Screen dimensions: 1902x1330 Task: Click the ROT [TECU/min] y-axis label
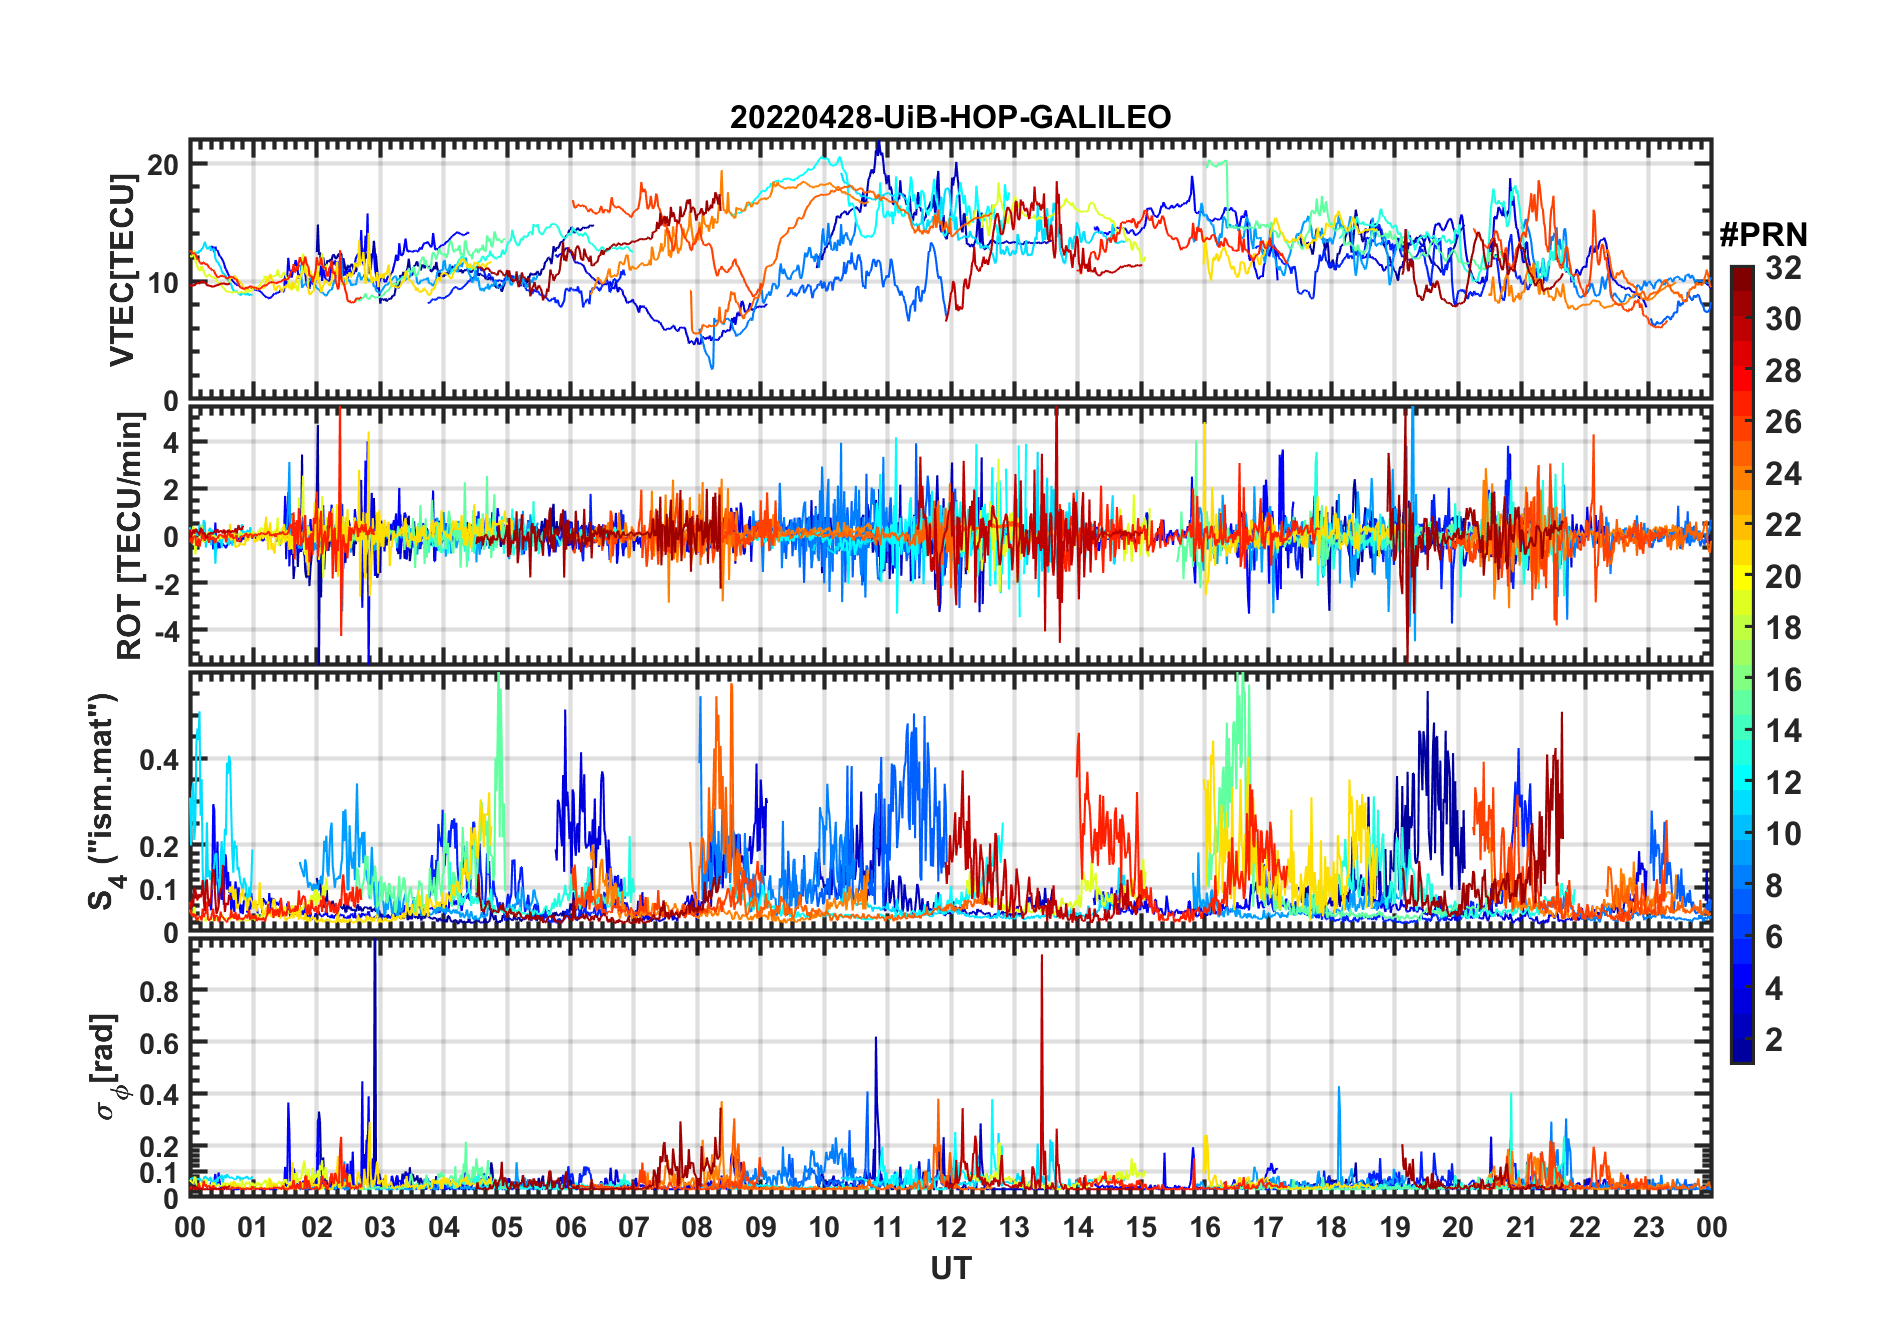coord(129,535)
